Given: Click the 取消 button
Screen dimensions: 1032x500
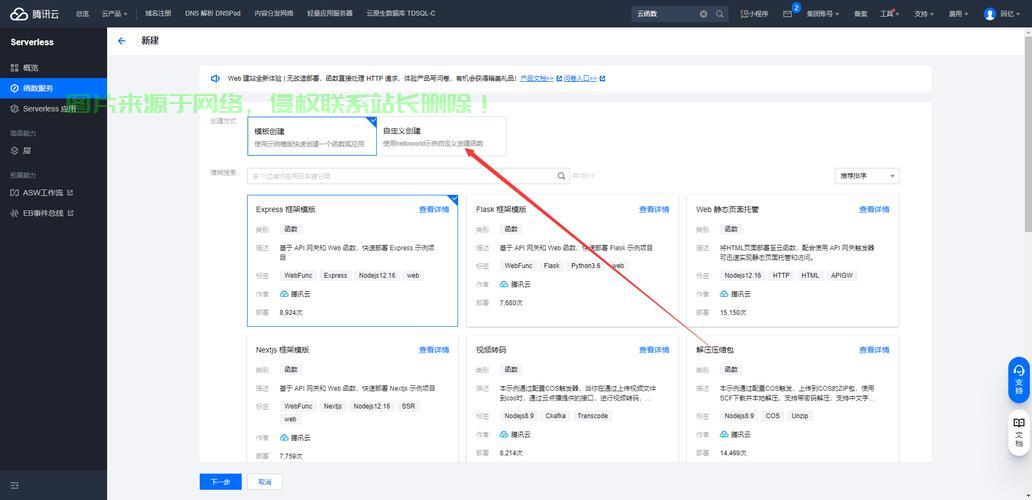Looking at the screenshot, I should (x=265, y=482).
